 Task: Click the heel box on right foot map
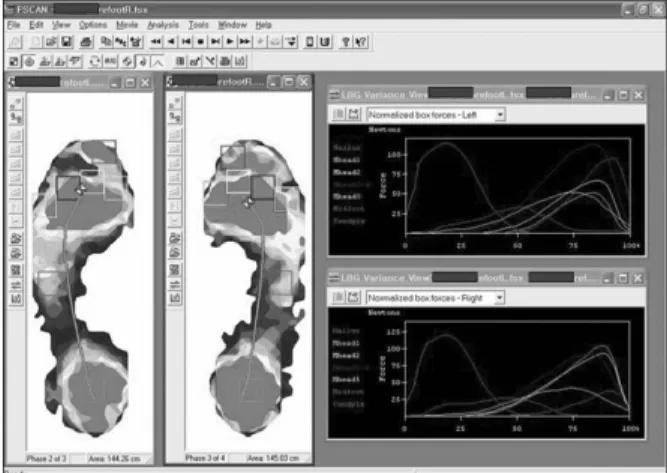tap(253, 390)
